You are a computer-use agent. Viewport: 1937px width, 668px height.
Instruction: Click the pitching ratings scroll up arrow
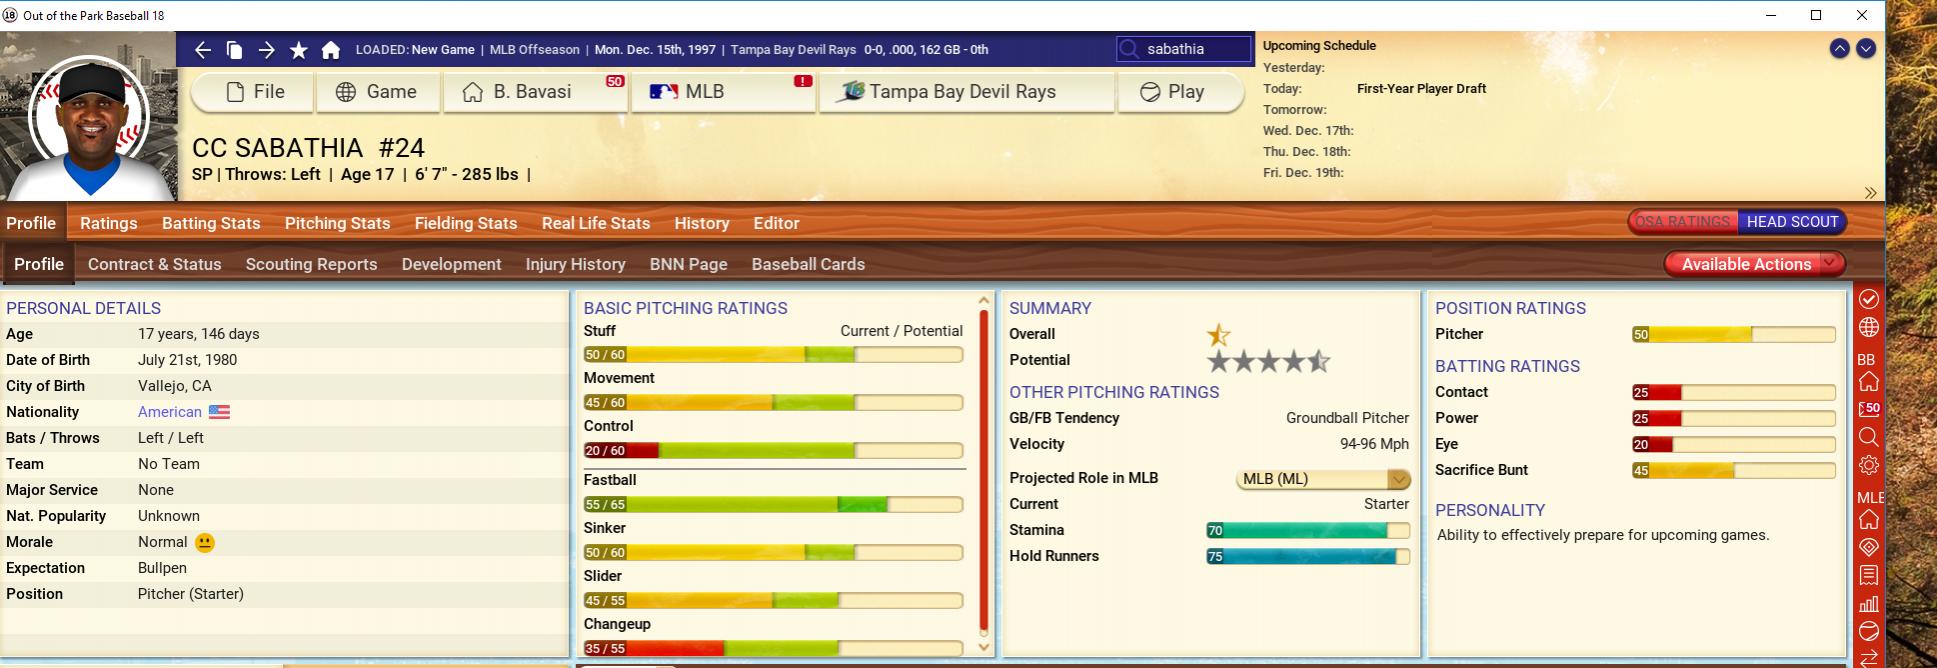983,300
